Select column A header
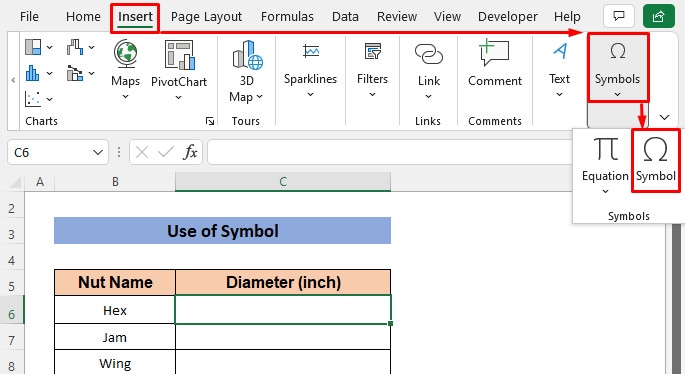This screenshot has width=685, height=374. pos(40,182)
